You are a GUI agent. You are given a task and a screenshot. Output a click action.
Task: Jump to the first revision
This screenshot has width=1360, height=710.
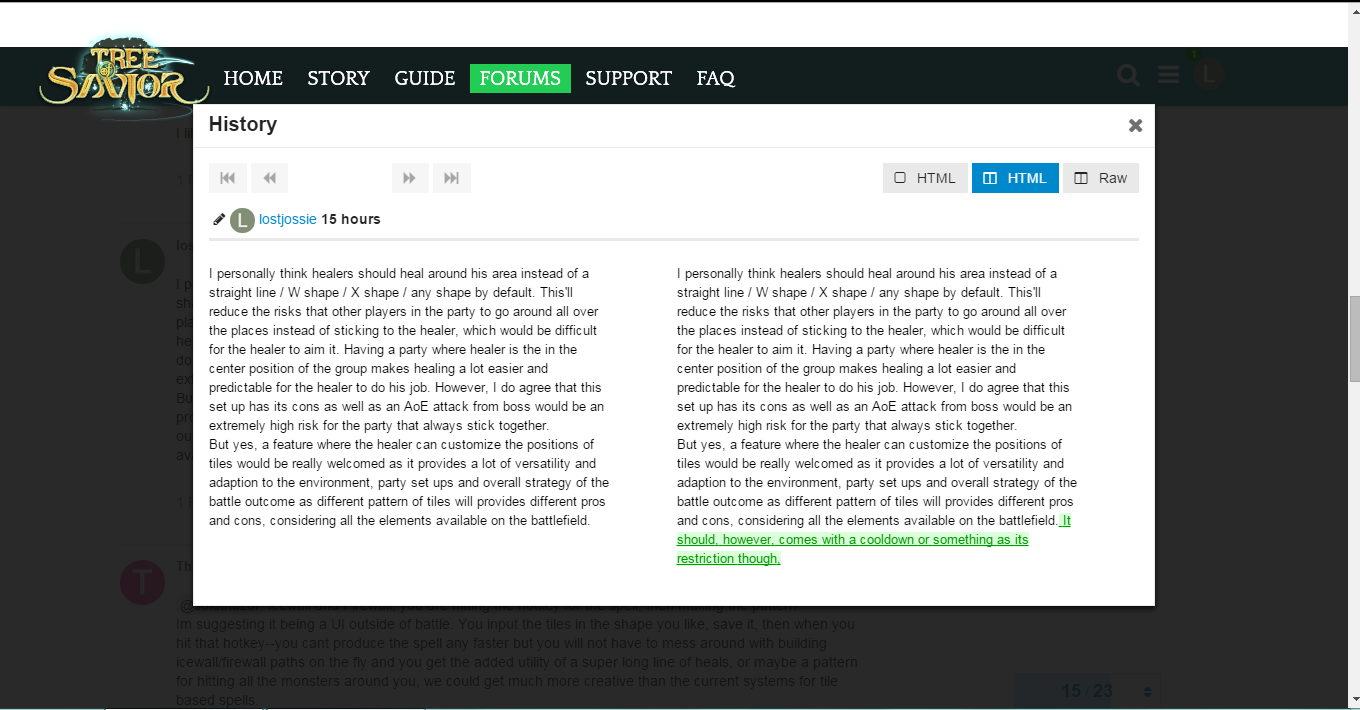(x=227, y=178)
